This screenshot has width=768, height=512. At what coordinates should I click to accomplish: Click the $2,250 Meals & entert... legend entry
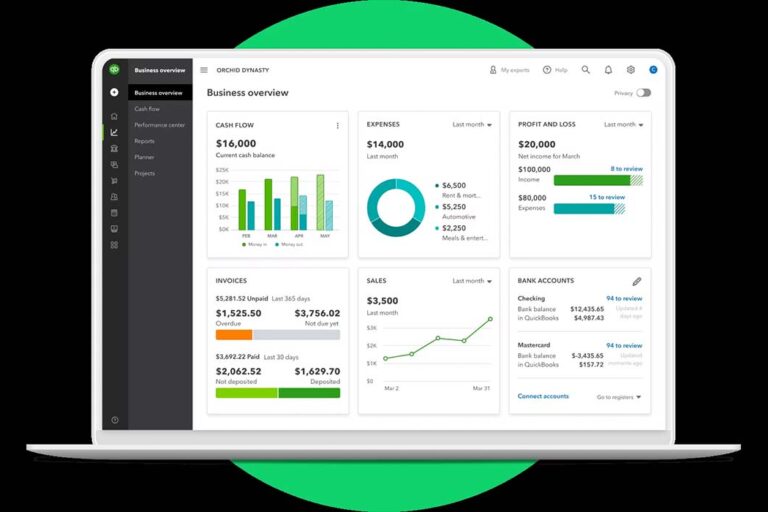[461, 233]
